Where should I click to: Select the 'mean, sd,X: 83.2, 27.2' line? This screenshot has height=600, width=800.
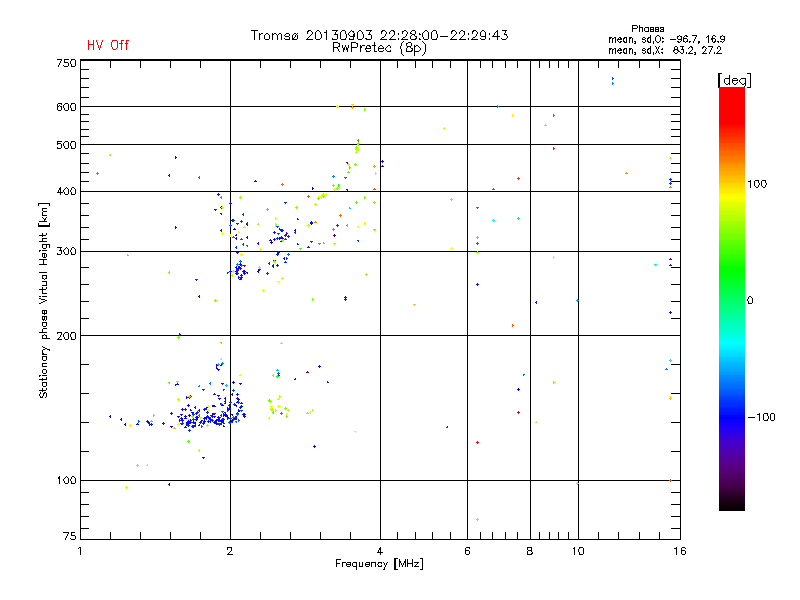[665, 50]
